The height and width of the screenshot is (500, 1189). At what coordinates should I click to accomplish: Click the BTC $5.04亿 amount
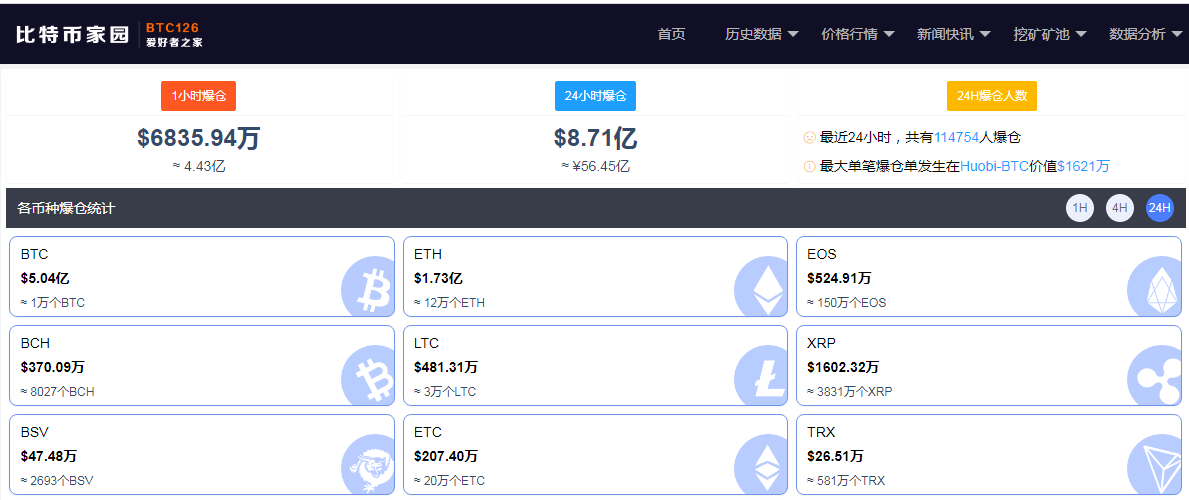[45, 278]
